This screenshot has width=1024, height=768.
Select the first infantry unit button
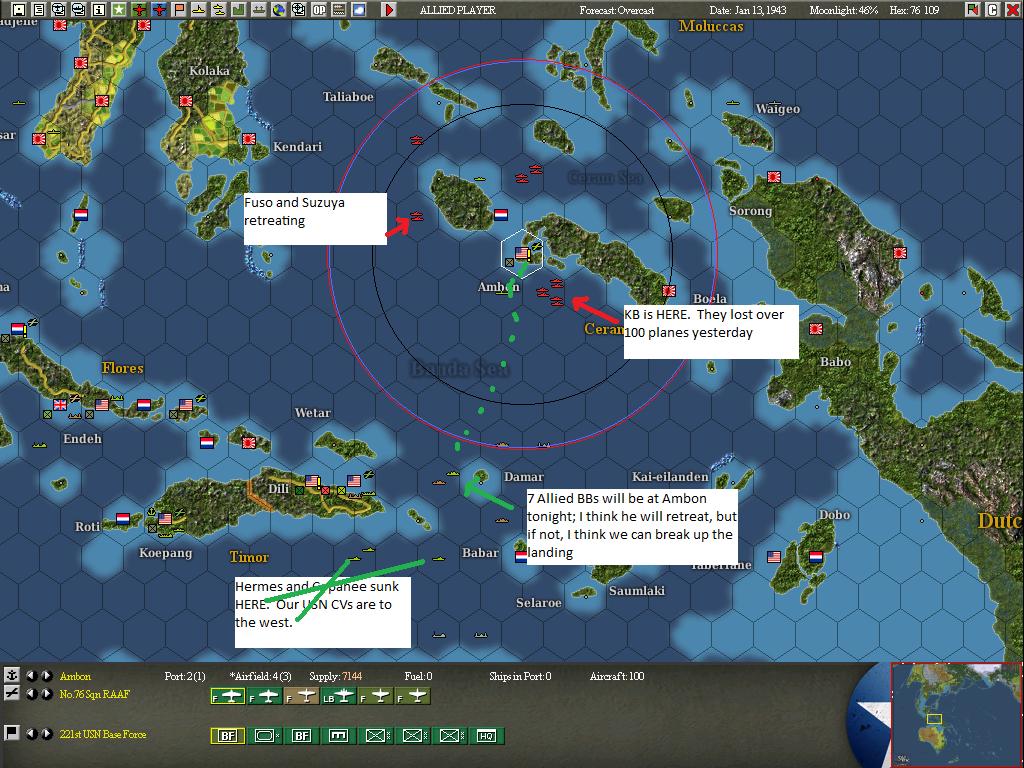tap(376, 736)
